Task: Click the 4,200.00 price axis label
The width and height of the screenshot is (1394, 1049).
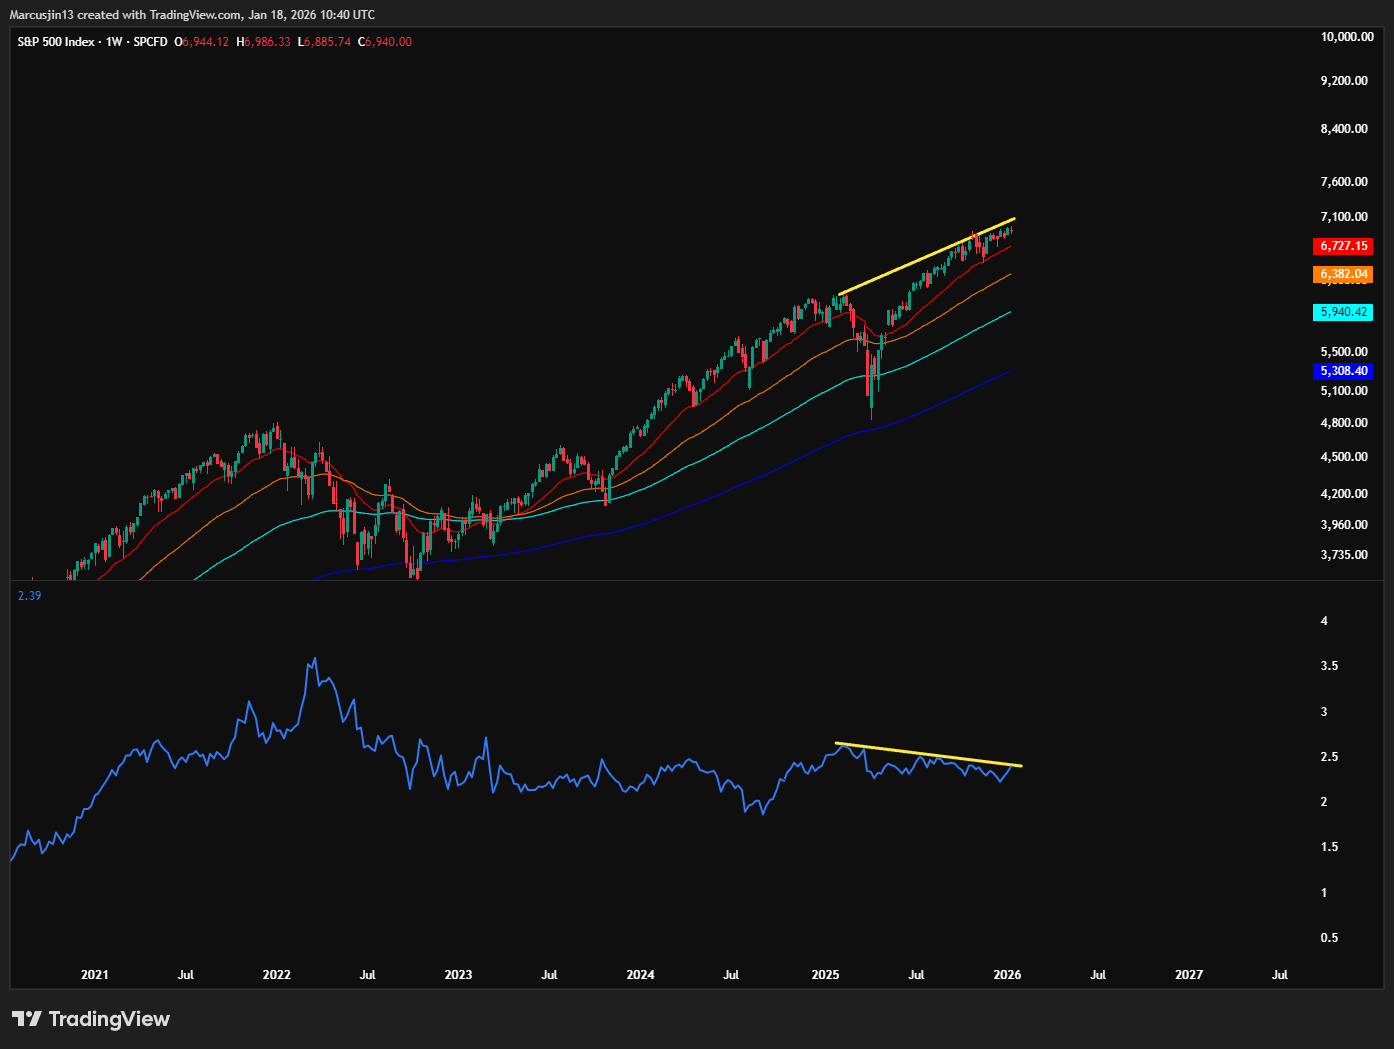Action: coord(1344,494)
